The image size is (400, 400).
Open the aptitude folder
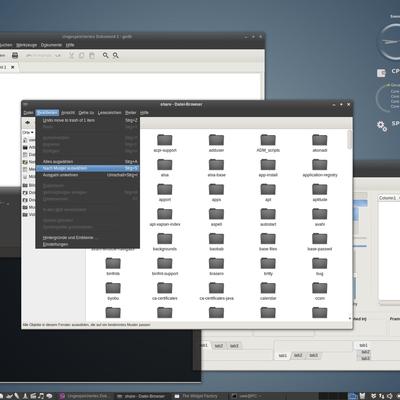point(320,193)
